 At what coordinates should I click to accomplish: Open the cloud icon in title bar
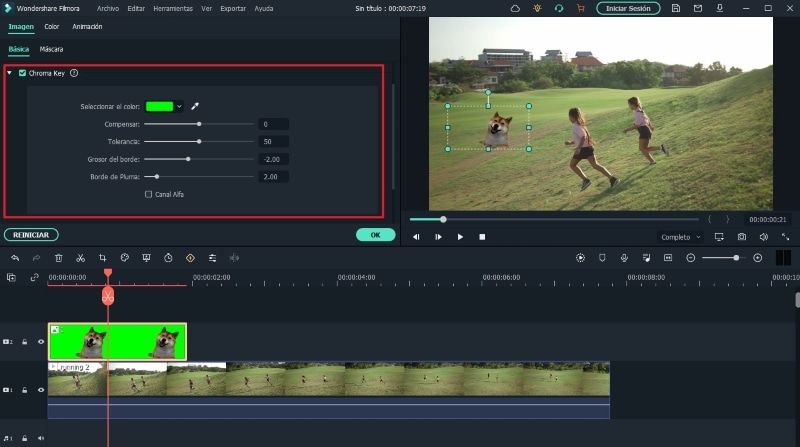point(515,8)
